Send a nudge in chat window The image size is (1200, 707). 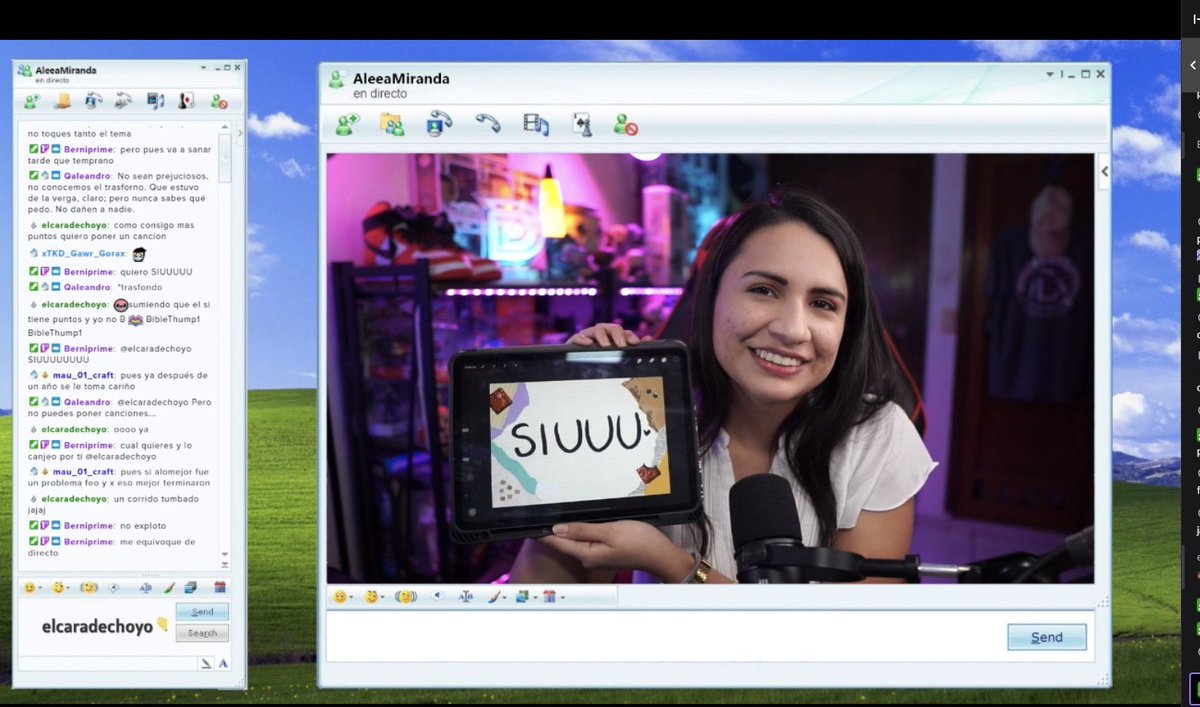(89, 587)
